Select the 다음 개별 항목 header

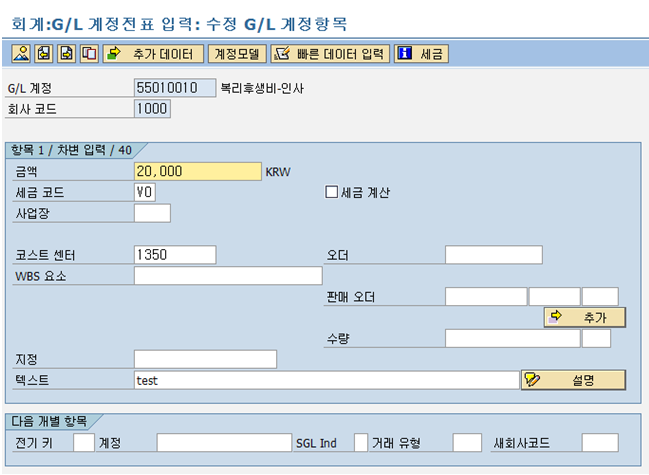tap(49, 421)
